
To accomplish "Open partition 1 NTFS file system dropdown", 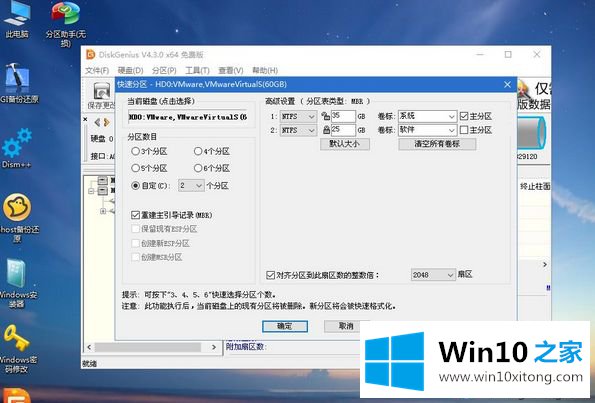I will click(298, 116).
